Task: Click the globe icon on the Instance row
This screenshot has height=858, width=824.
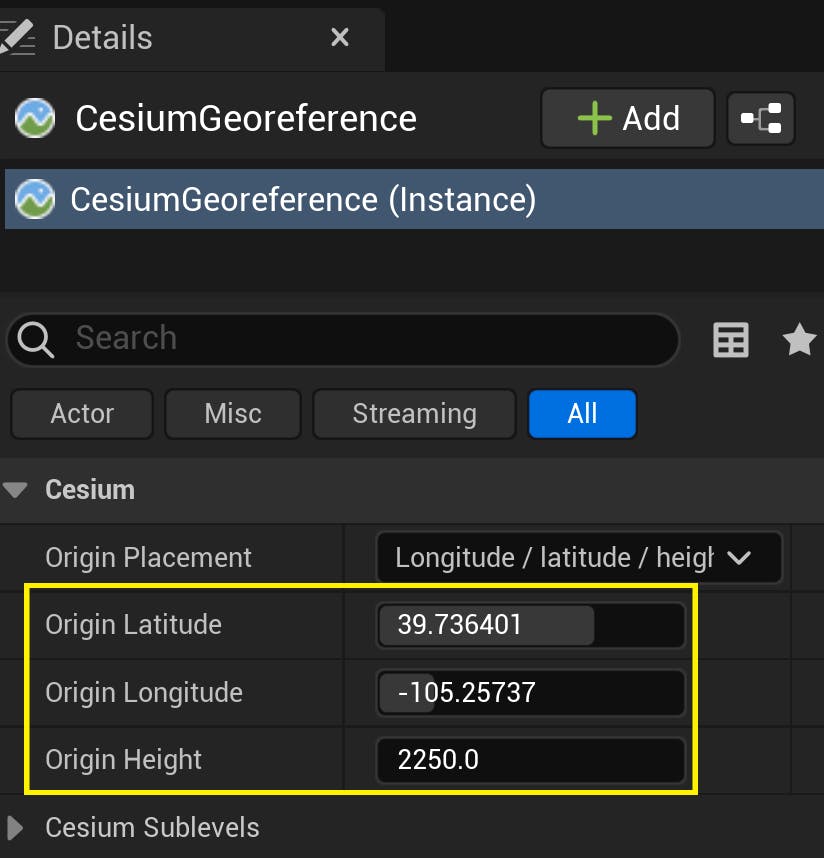Action: 34,198
